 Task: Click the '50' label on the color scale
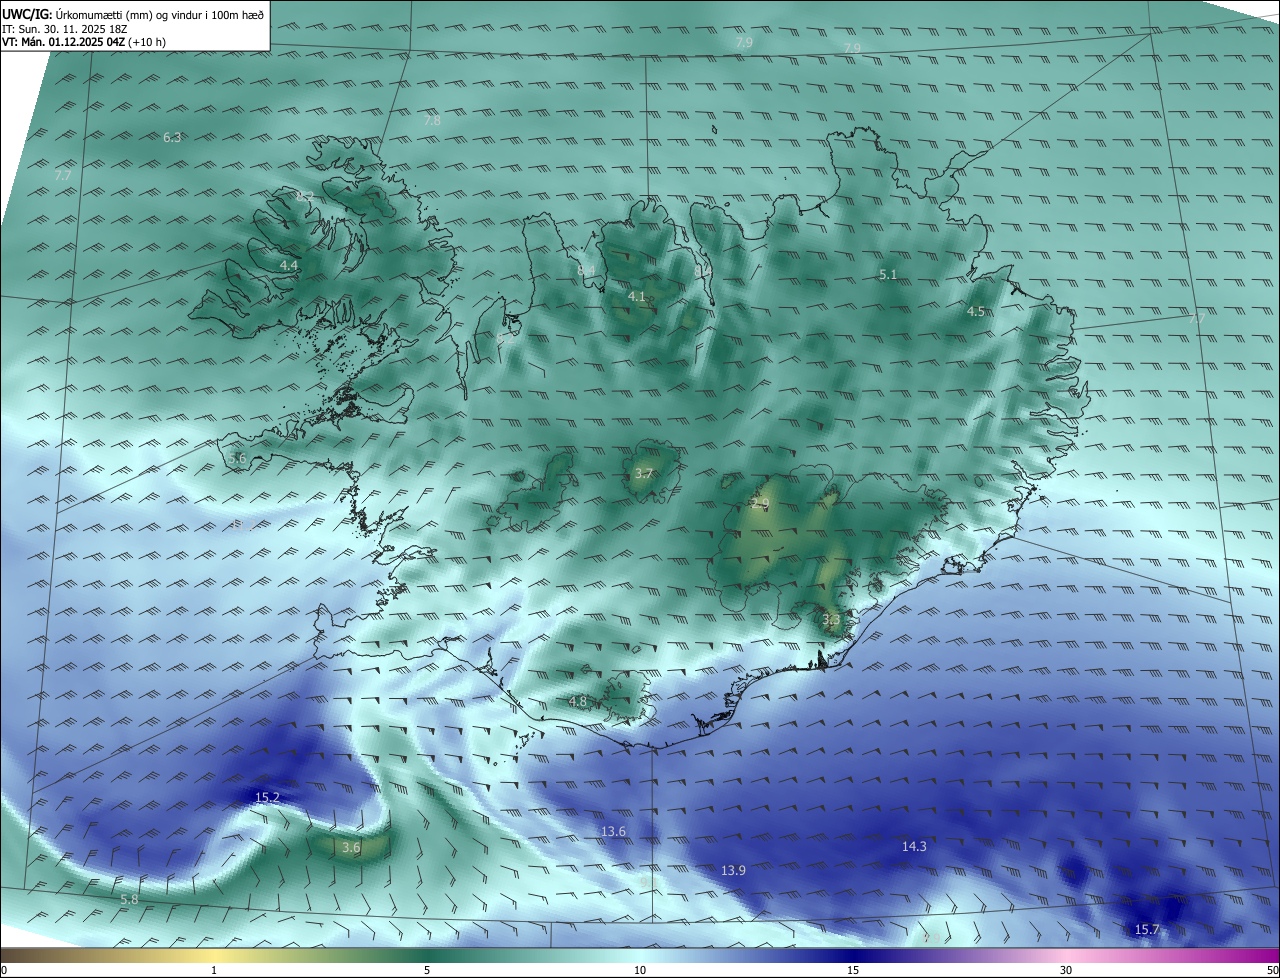point(1272,971)
